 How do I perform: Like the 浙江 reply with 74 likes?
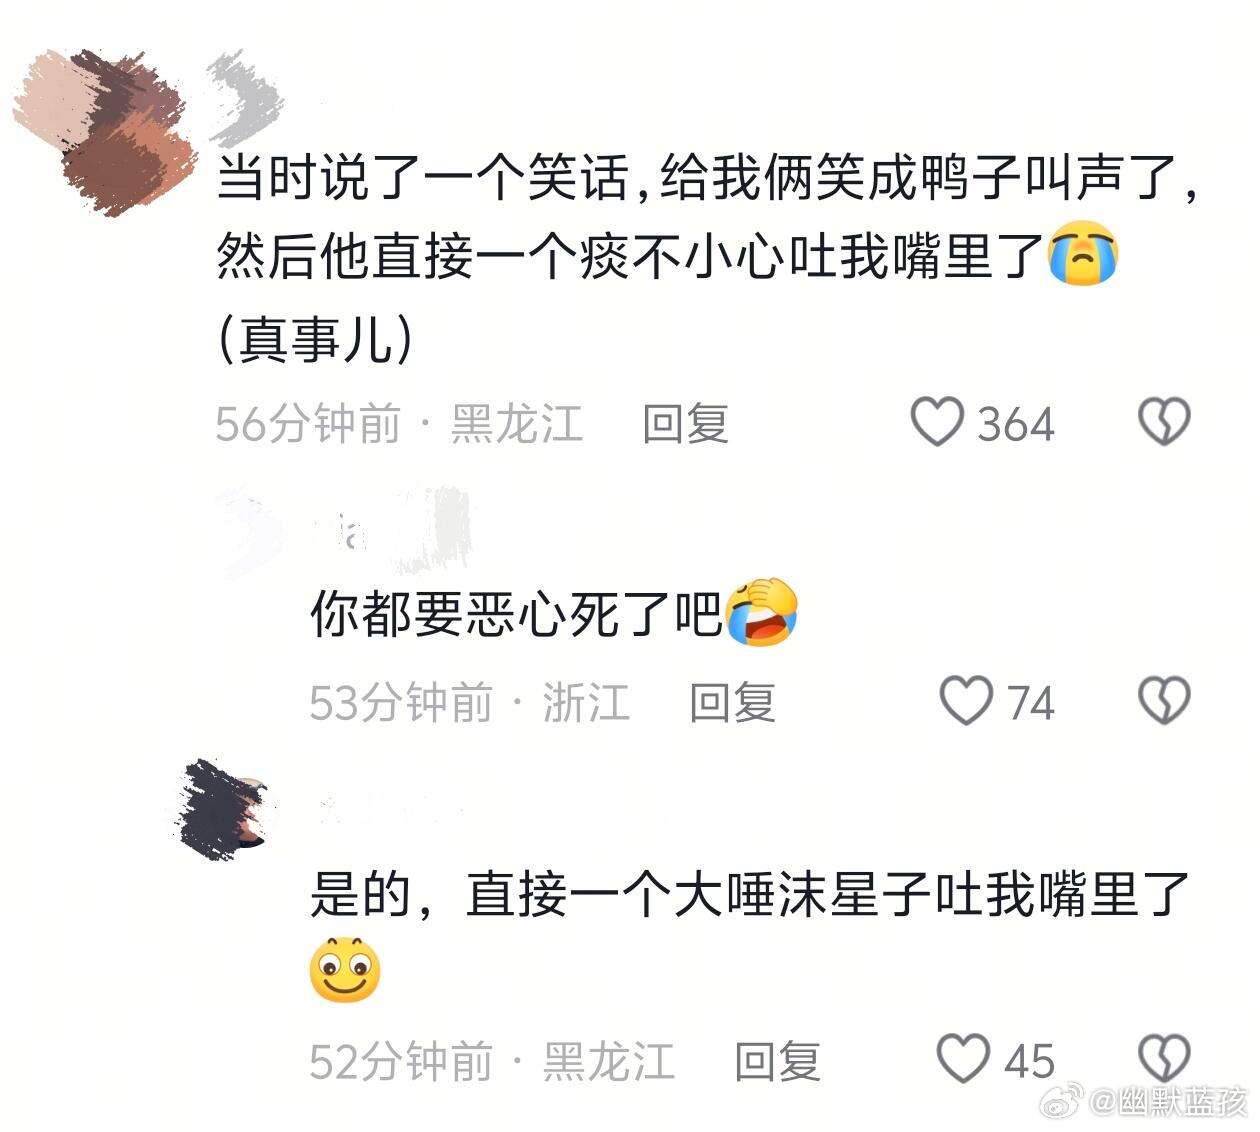(x=967, y=700)
